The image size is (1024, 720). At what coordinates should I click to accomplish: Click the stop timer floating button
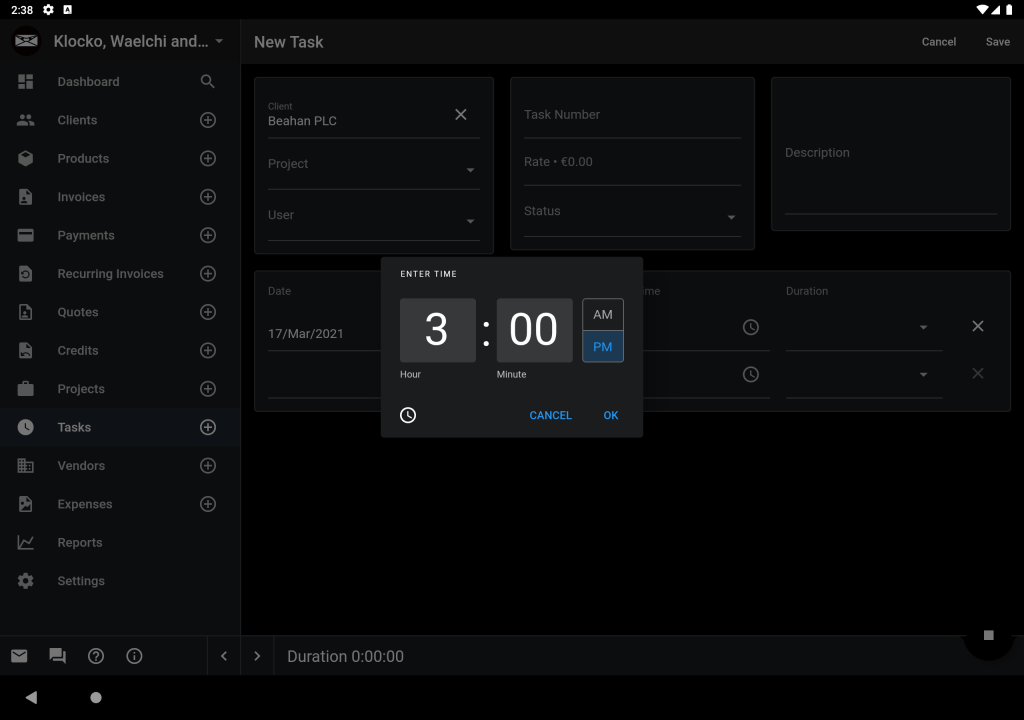click(x=988, y=635)
